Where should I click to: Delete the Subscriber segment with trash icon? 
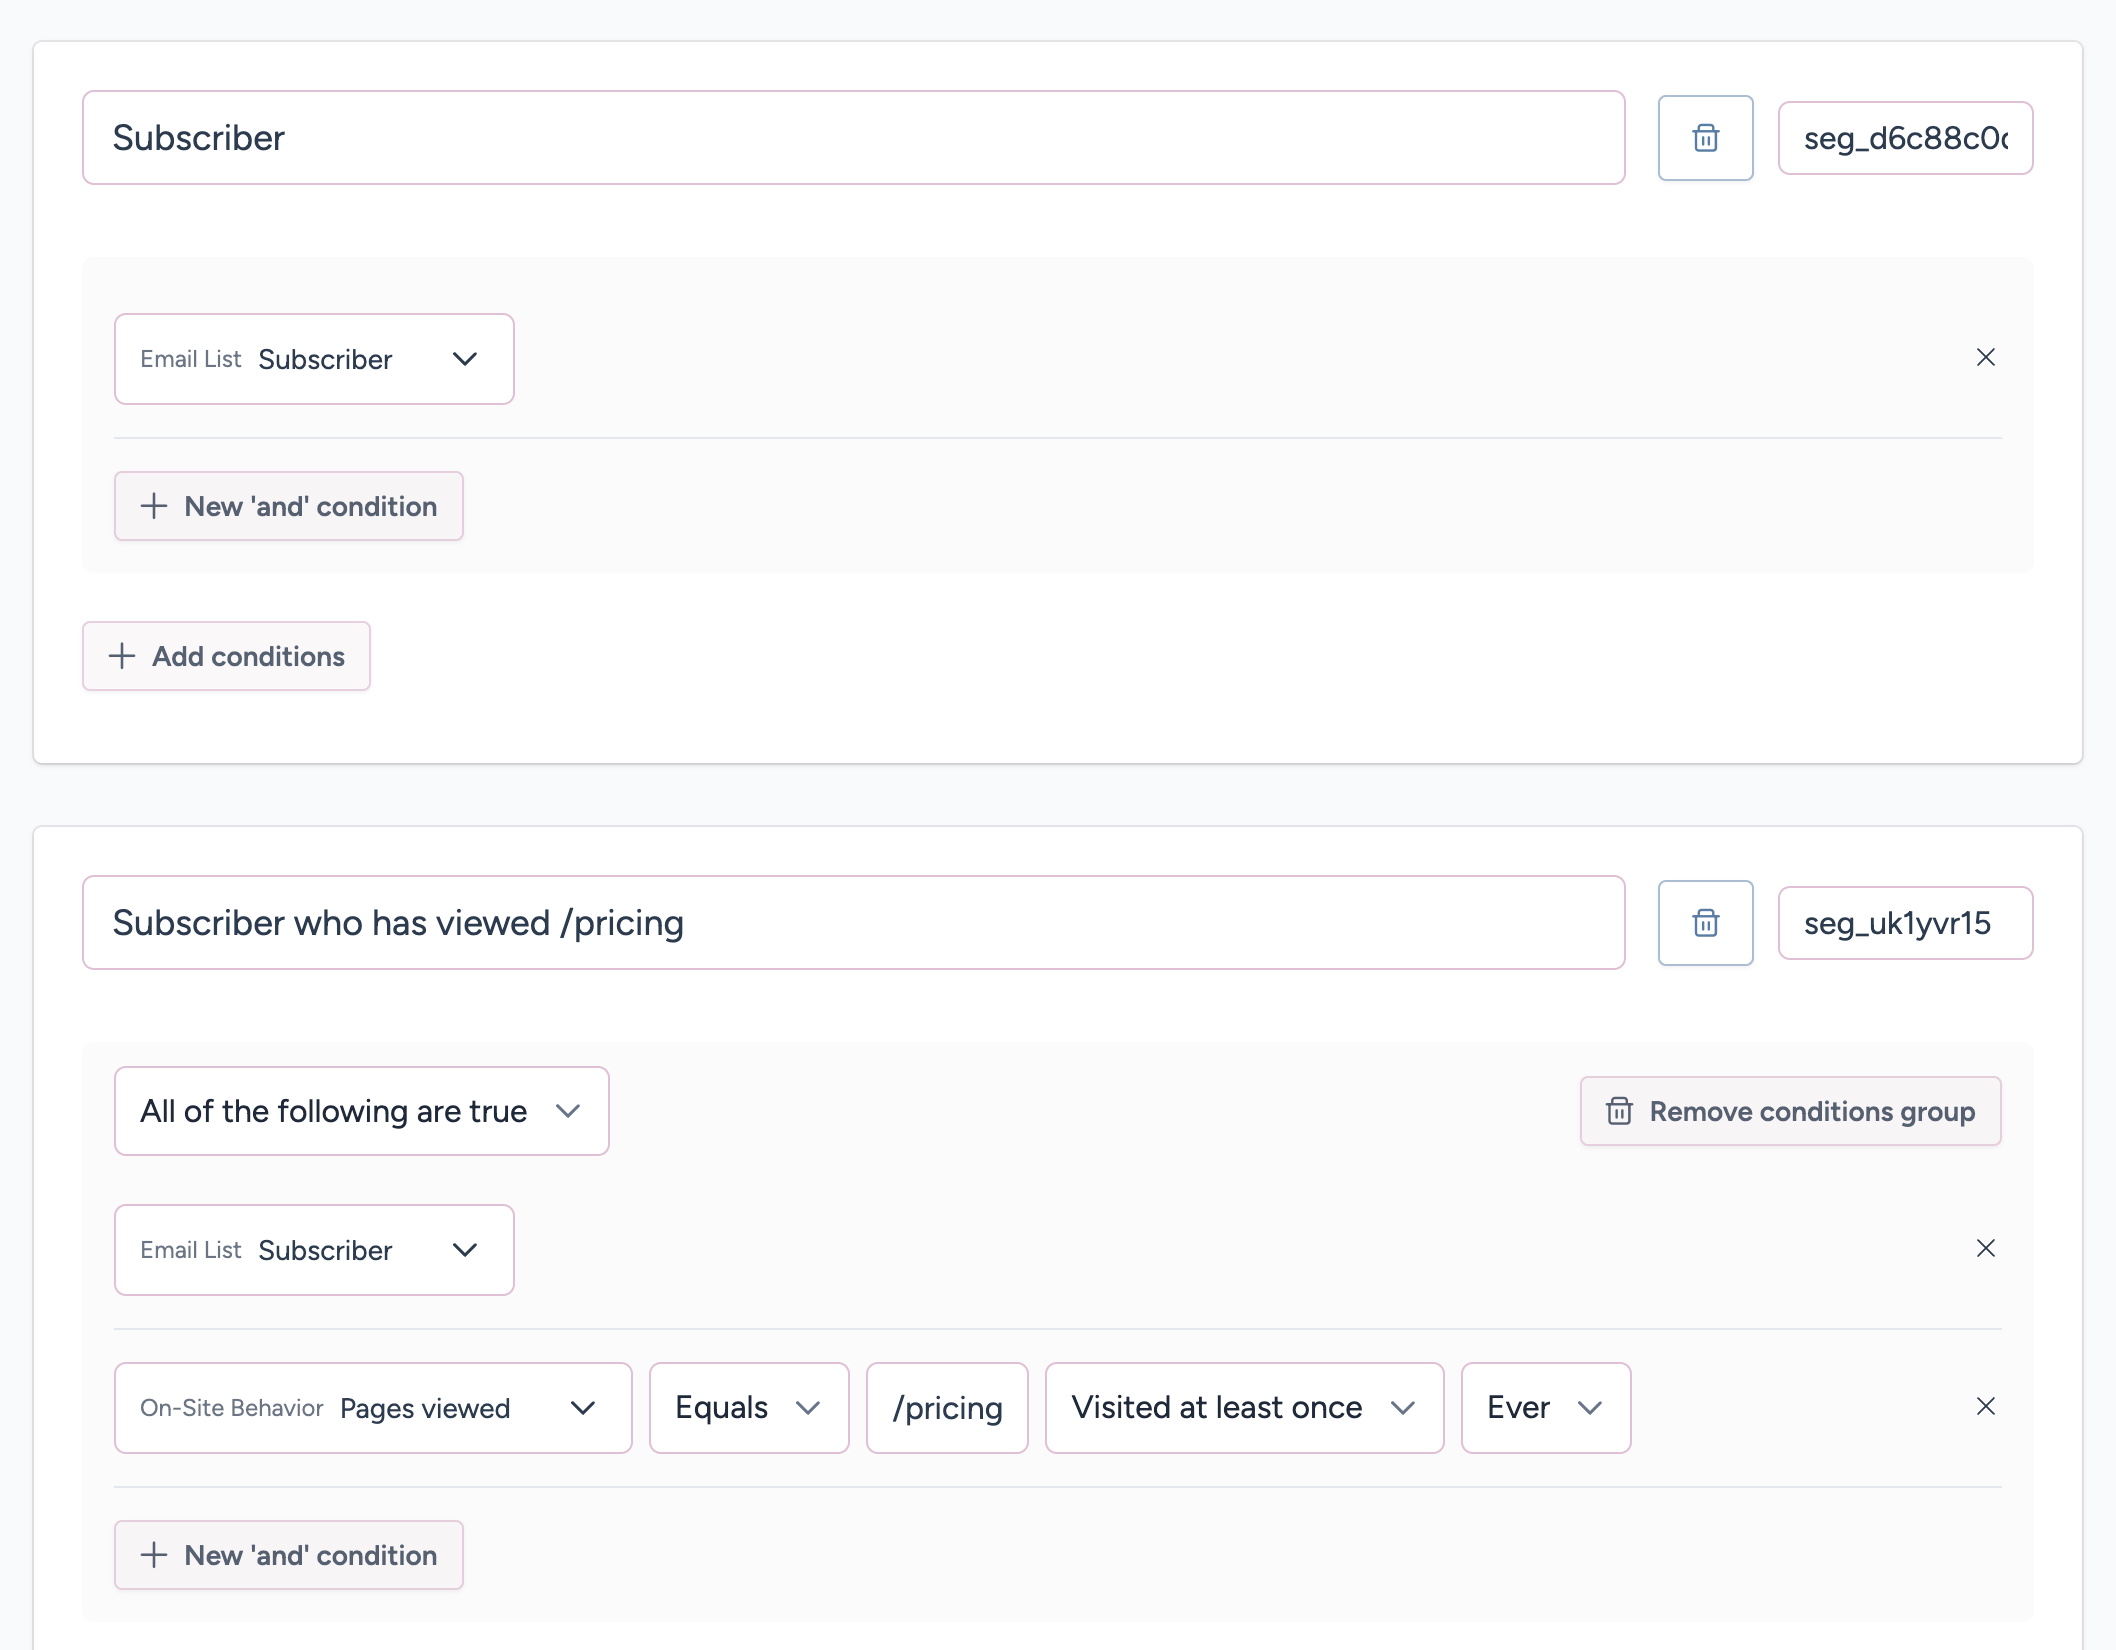(x=1705, y=138)
